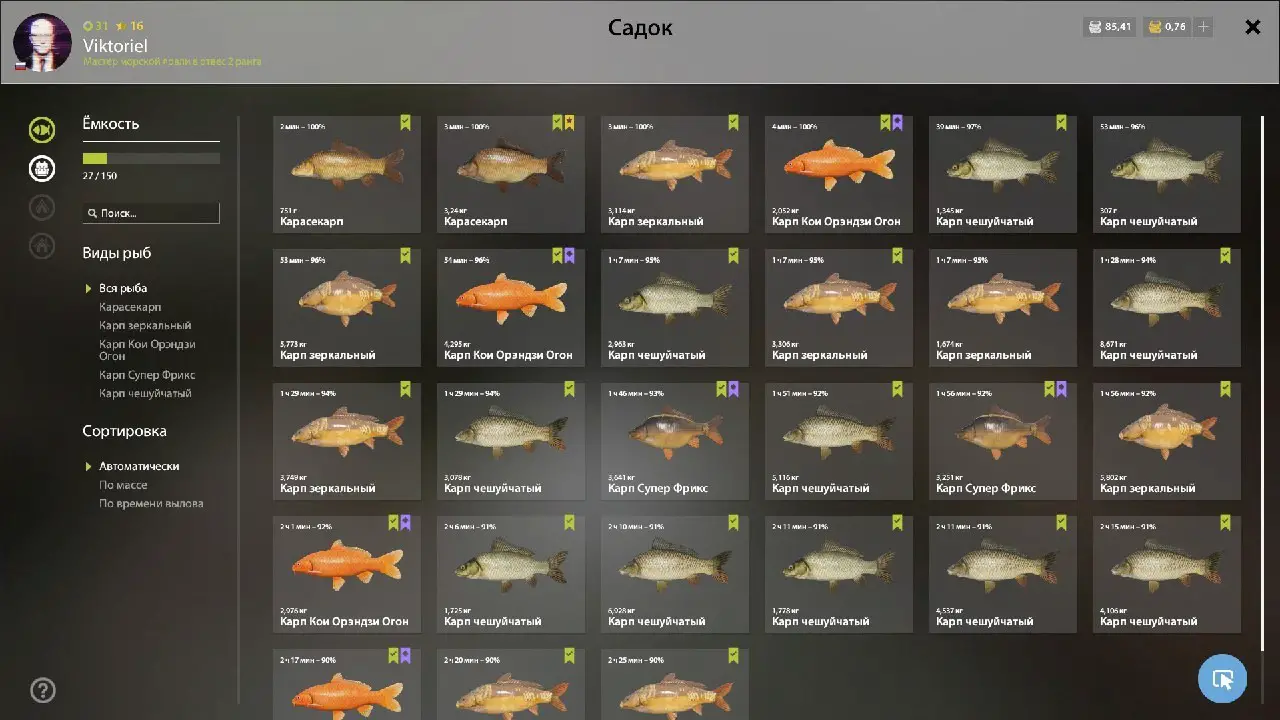Click the Поиск search field
Image resolution: width=1280 pixels, height=720 pixels.
point(151,213)
